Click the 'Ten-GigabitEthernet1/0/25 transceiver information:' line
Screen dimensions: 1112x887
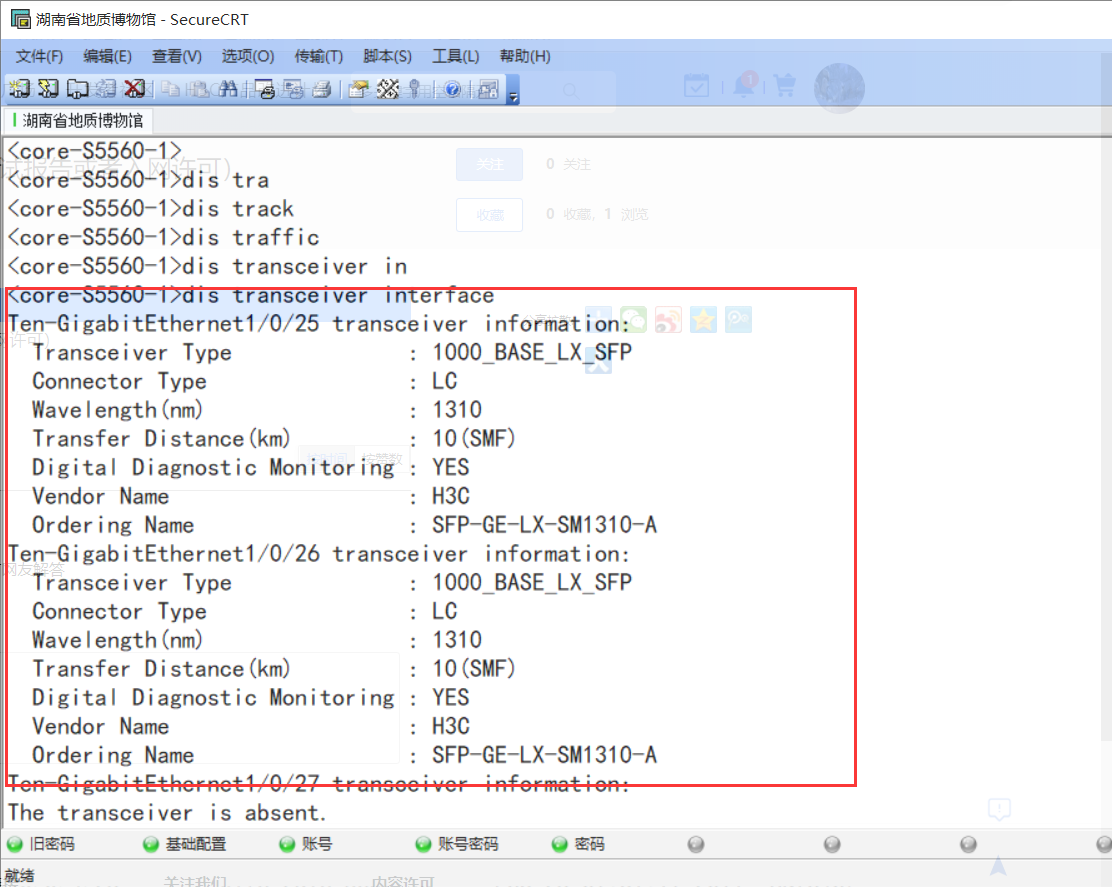318,324
